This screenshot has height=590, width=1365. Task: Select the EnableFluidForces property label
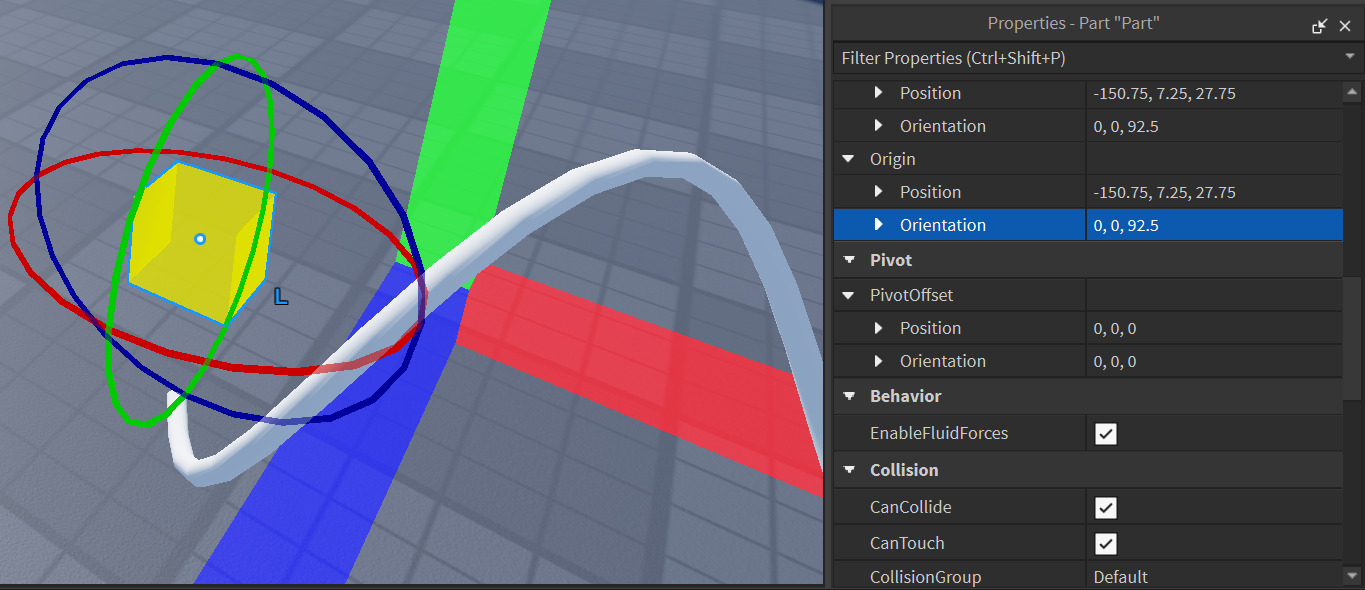click(x=939, y=433)
